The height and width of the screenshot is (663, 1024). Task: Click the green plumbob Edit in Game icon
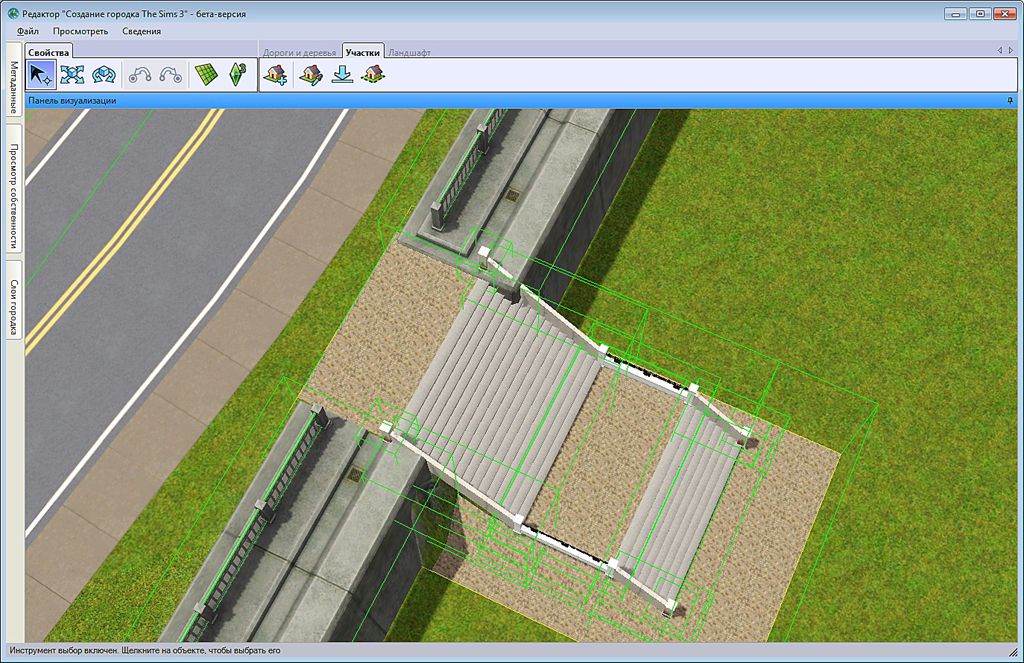coord(237,74)
